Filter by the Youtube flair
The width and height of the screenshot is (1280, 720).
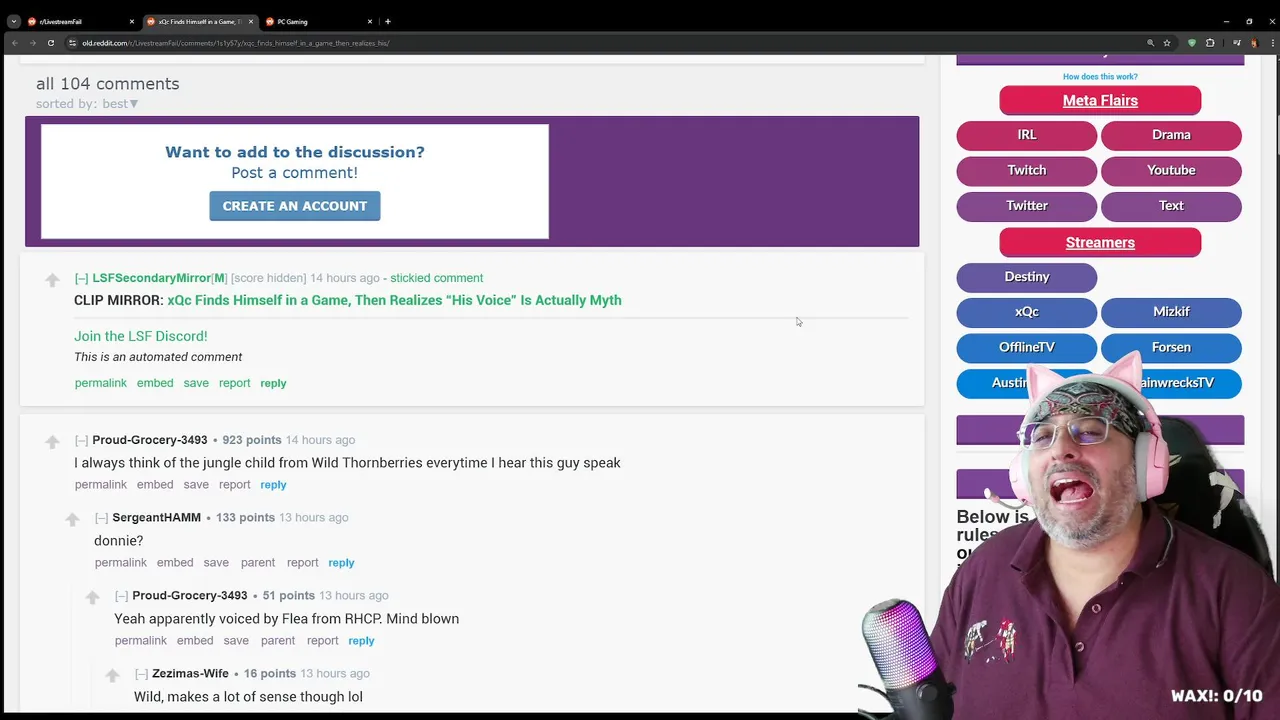click(1171, 170)
